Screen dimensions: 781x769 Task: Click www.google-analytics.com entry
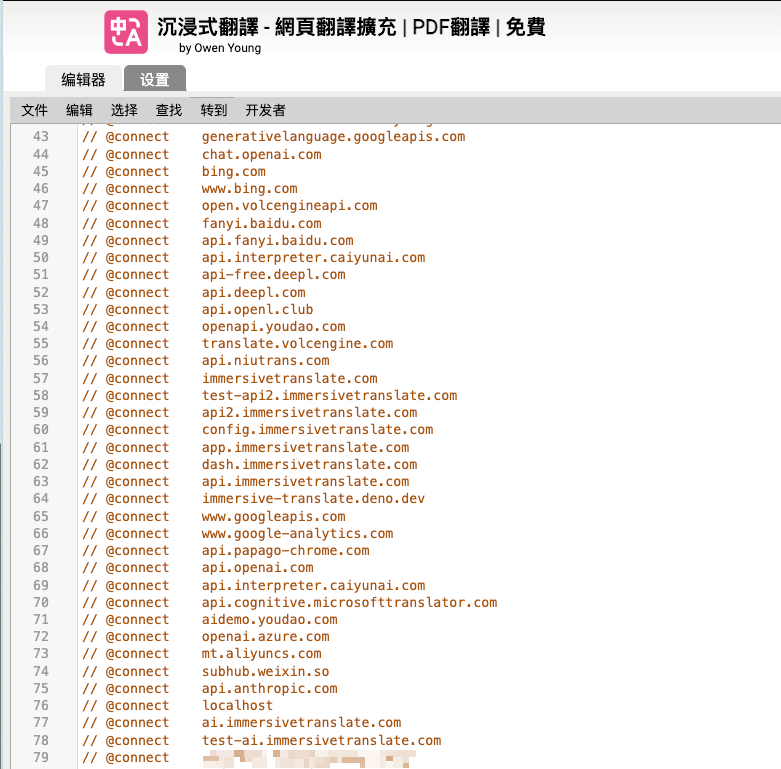click(x=297, y=533)
